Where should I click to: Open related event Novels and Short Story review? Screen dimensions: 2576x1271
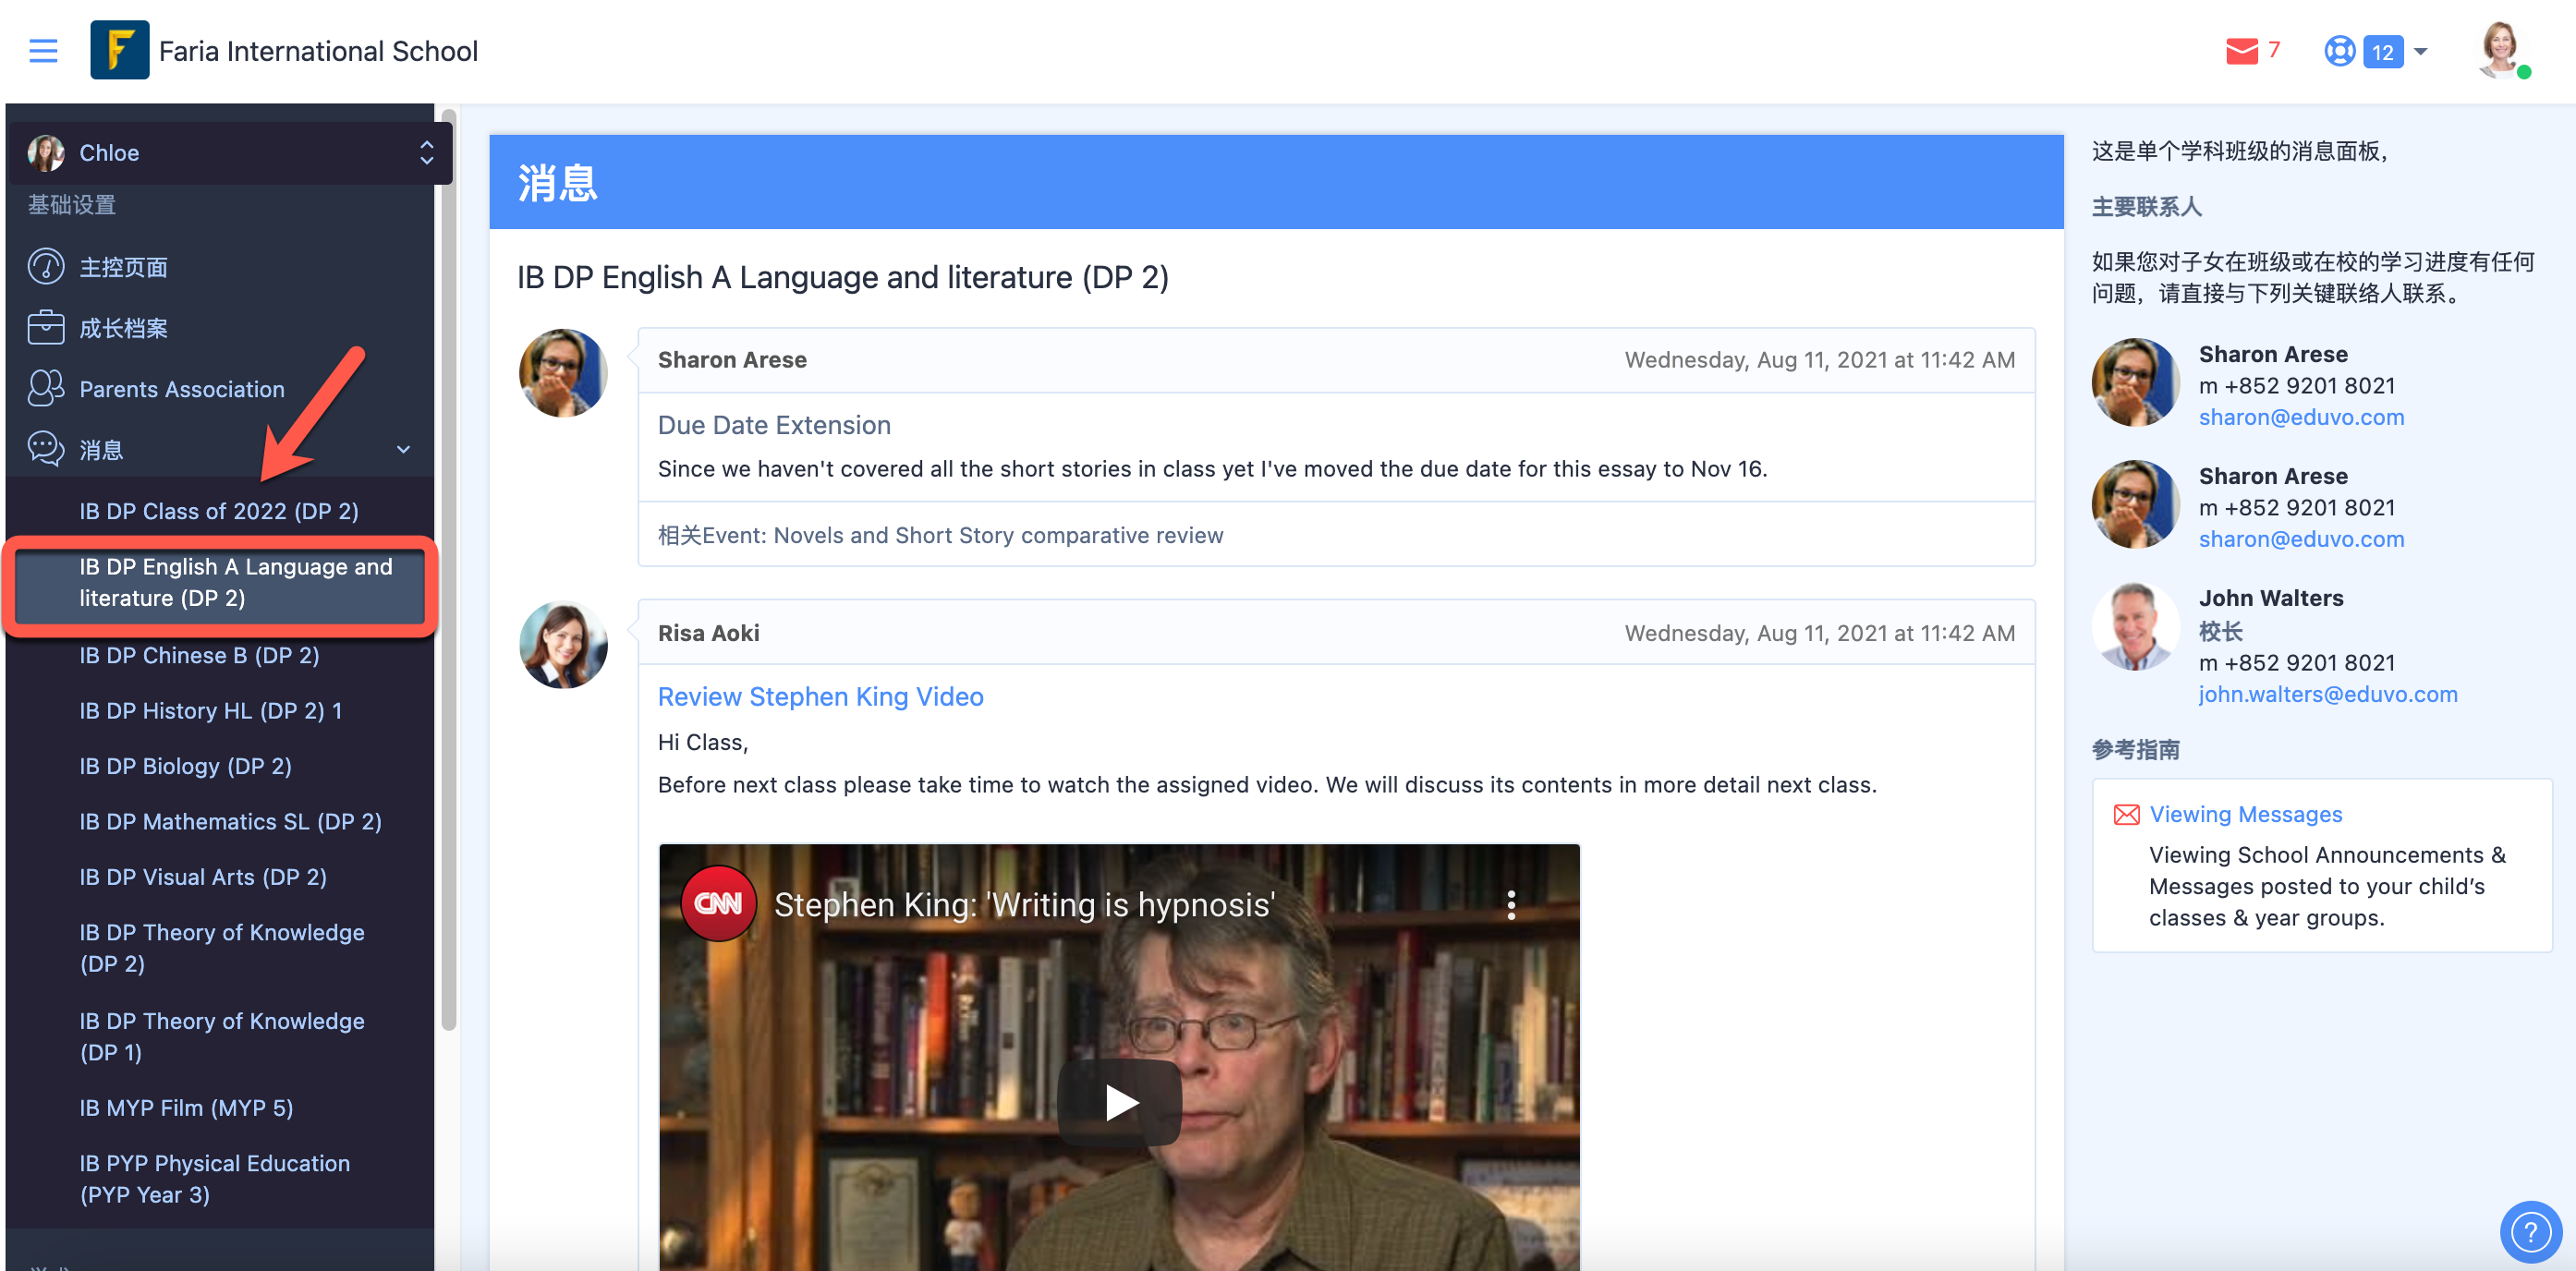(x=940, y=535)
